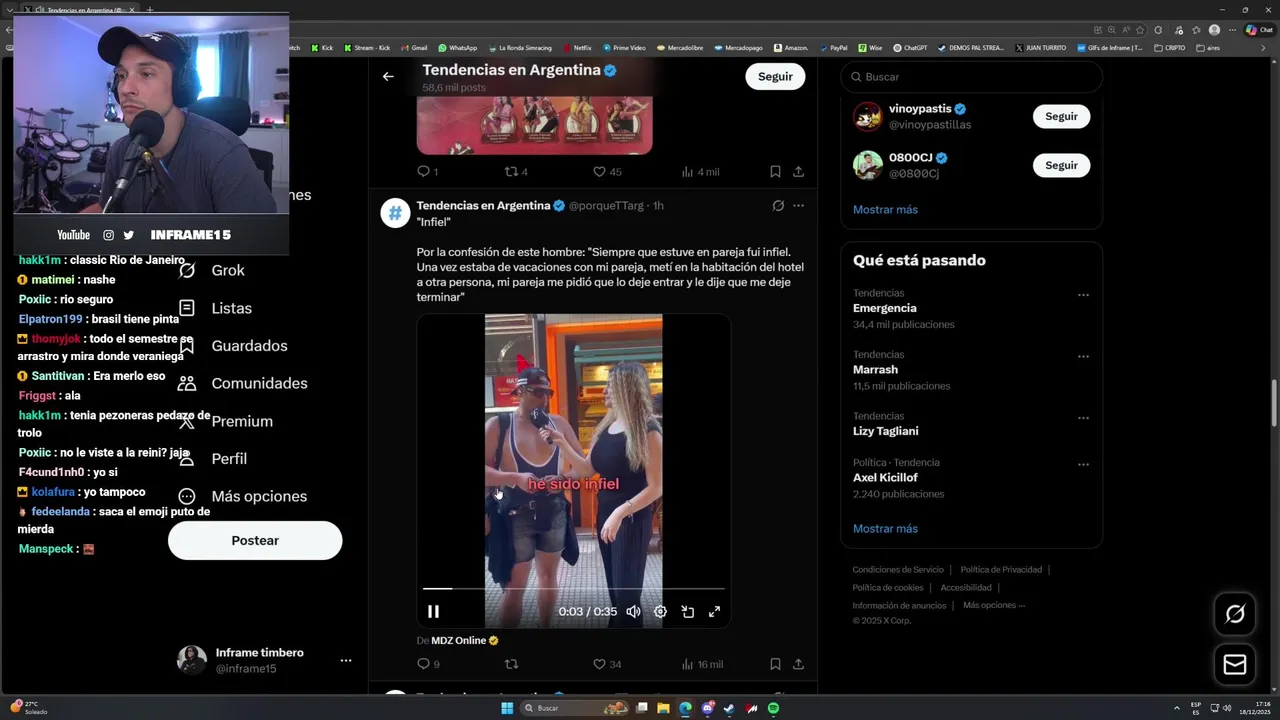Open more options for Marrash trend

point(1083,356)
